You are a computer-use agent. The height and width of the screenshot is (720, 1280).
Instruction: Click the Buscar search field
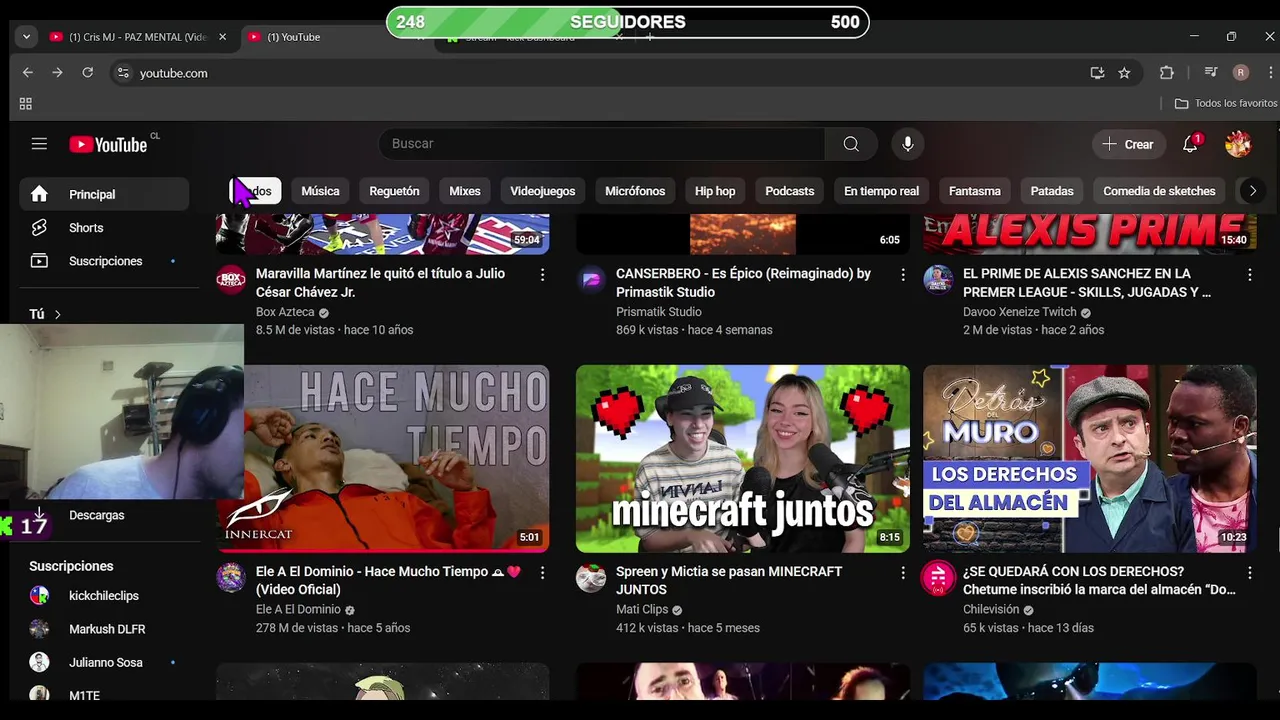601,144
